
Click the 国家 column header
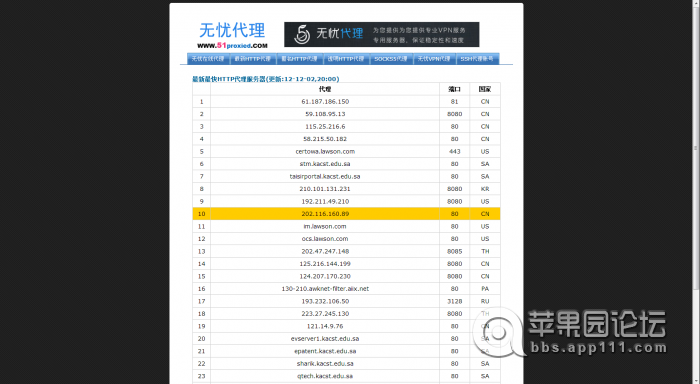(485, 89)
